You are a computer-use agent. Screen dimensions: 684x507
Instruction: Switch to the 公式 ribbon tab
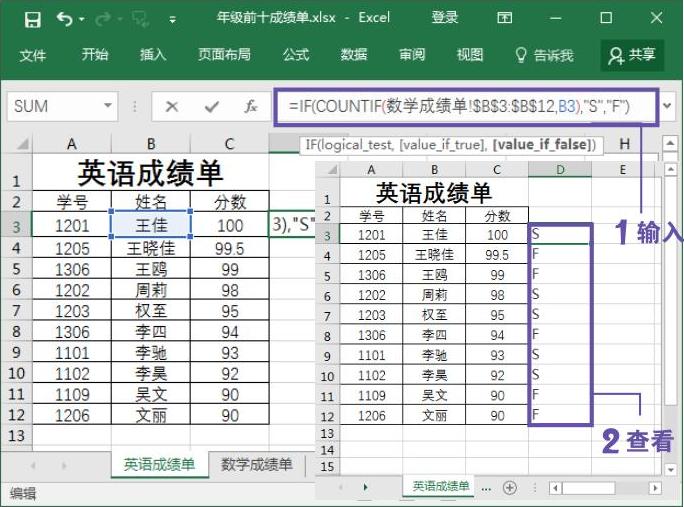click(296, 55)
